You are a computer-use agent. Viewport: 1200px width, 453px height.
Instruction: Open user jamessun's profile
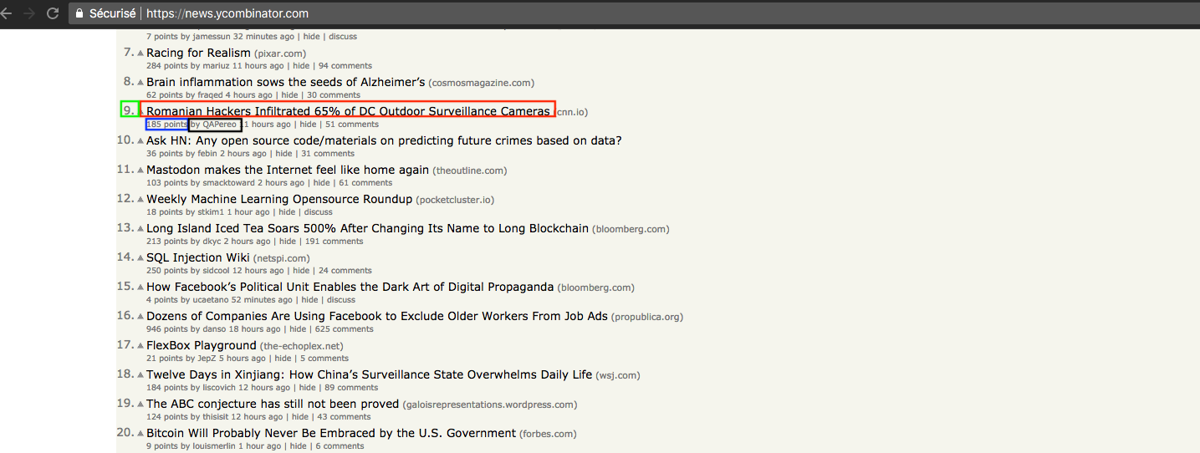click(211, 36)
